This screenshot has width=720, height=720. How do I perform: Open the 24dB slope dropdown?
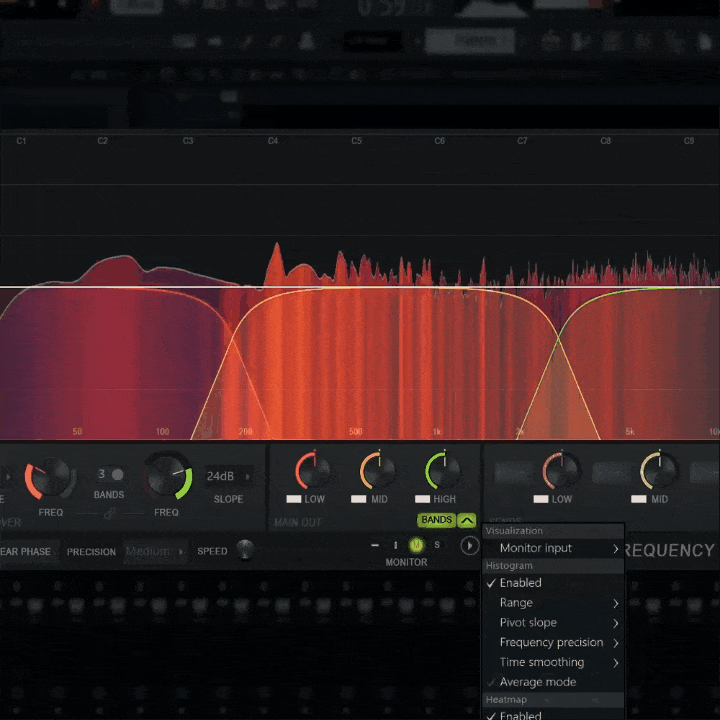[227, 476]
